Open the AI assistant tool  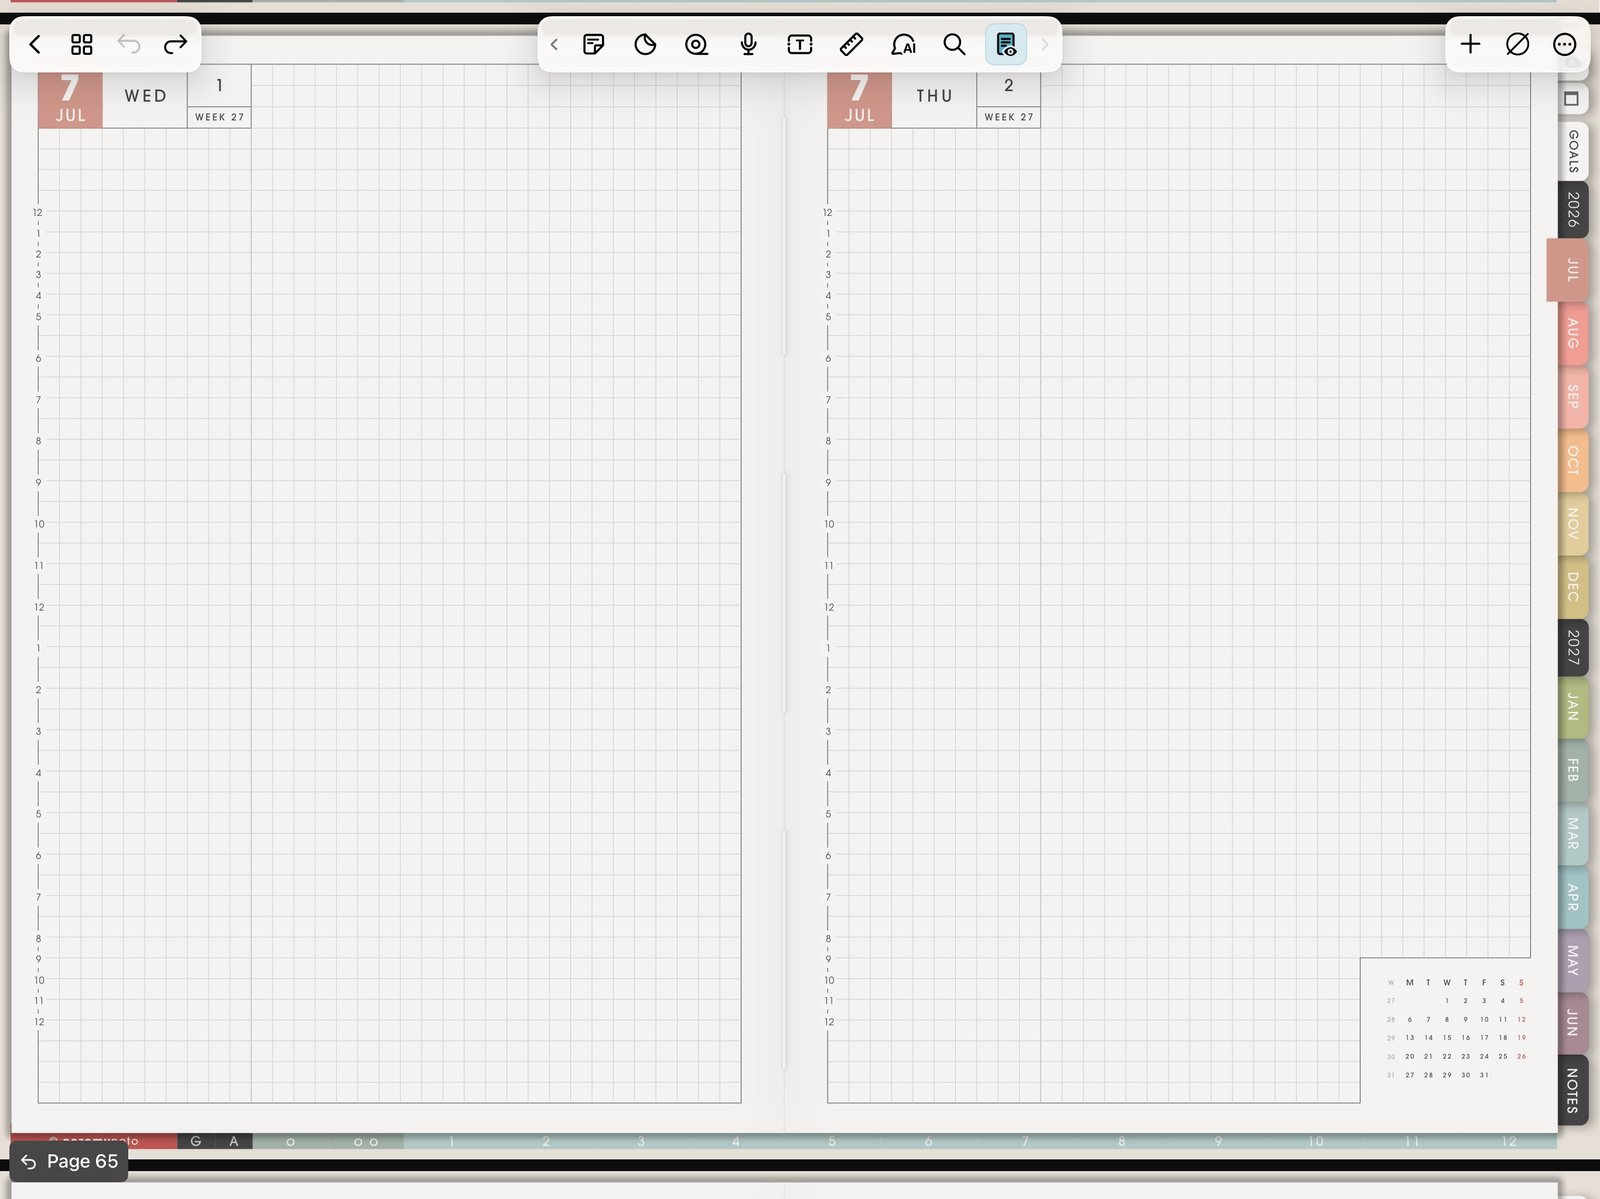click(x=903, y=44)
